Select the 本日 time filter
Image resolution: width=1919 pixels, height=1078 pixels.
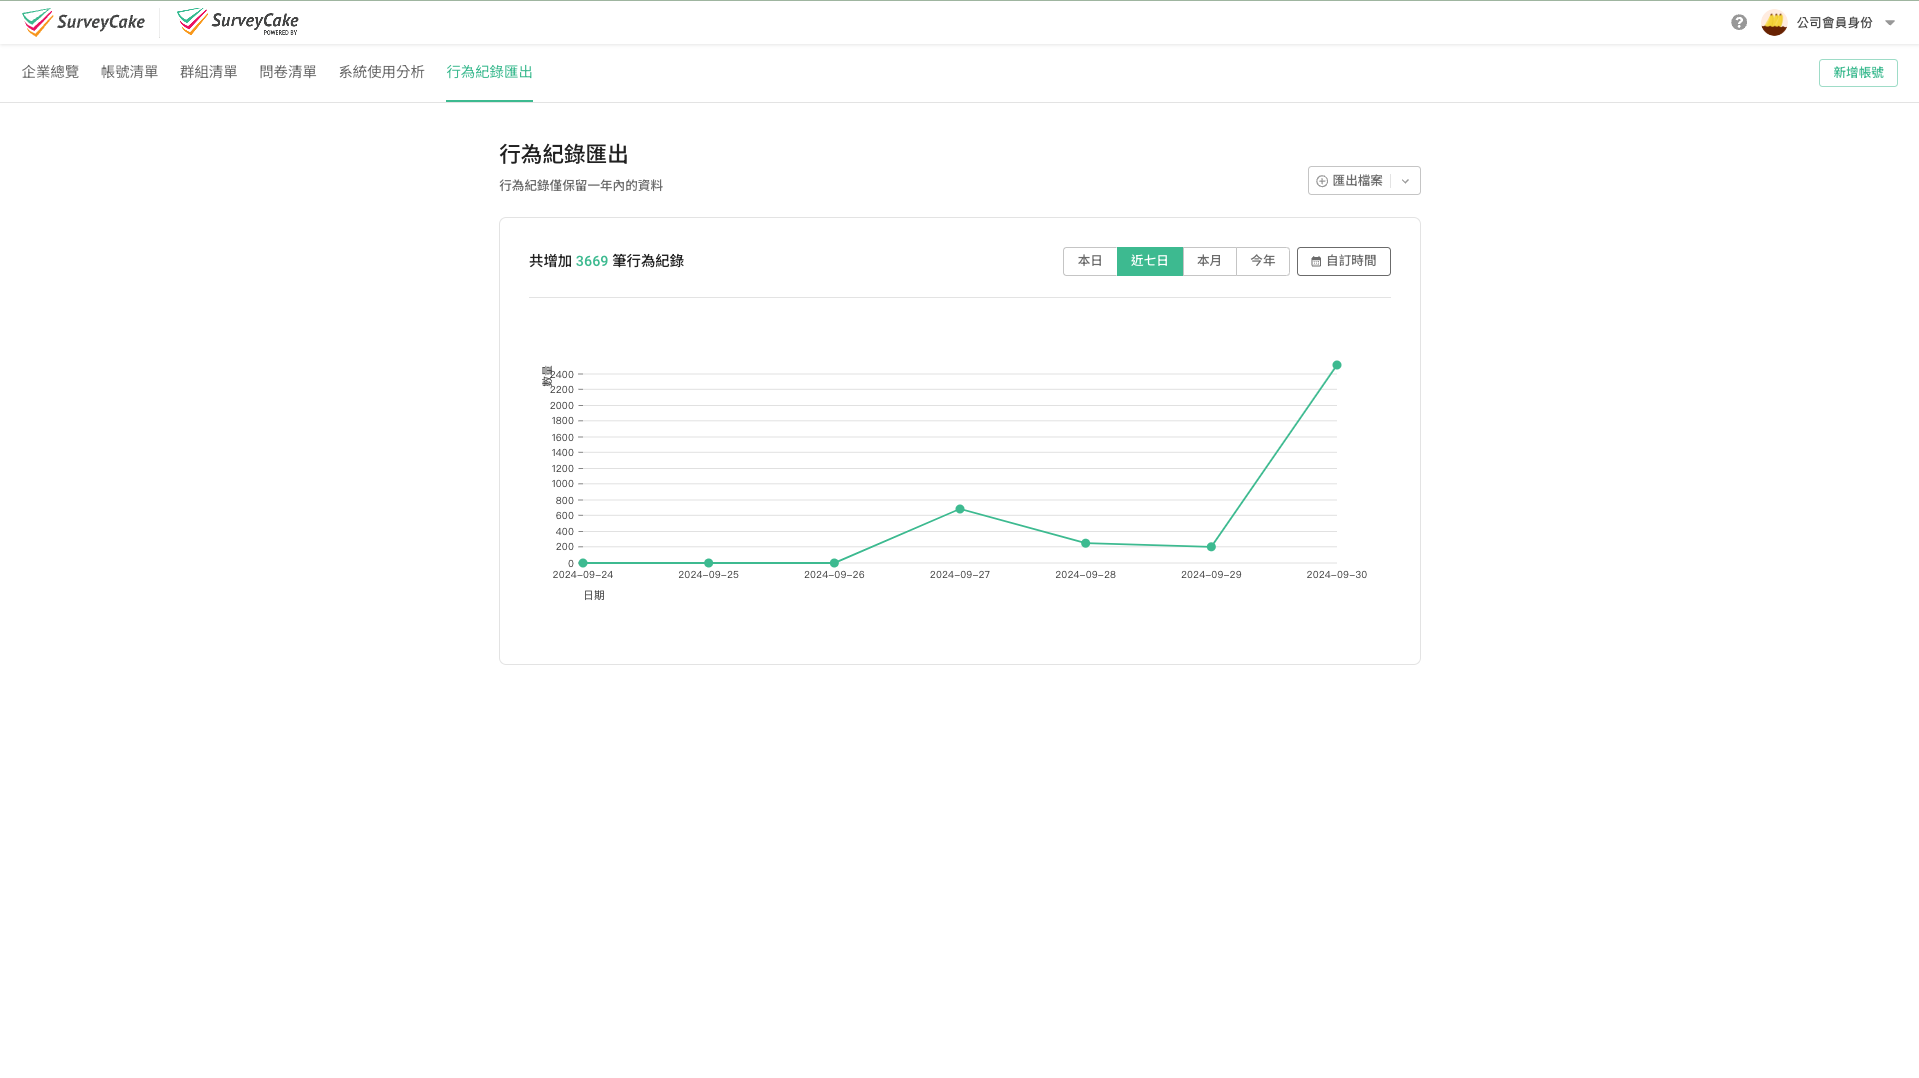[x=1089, y=261]
